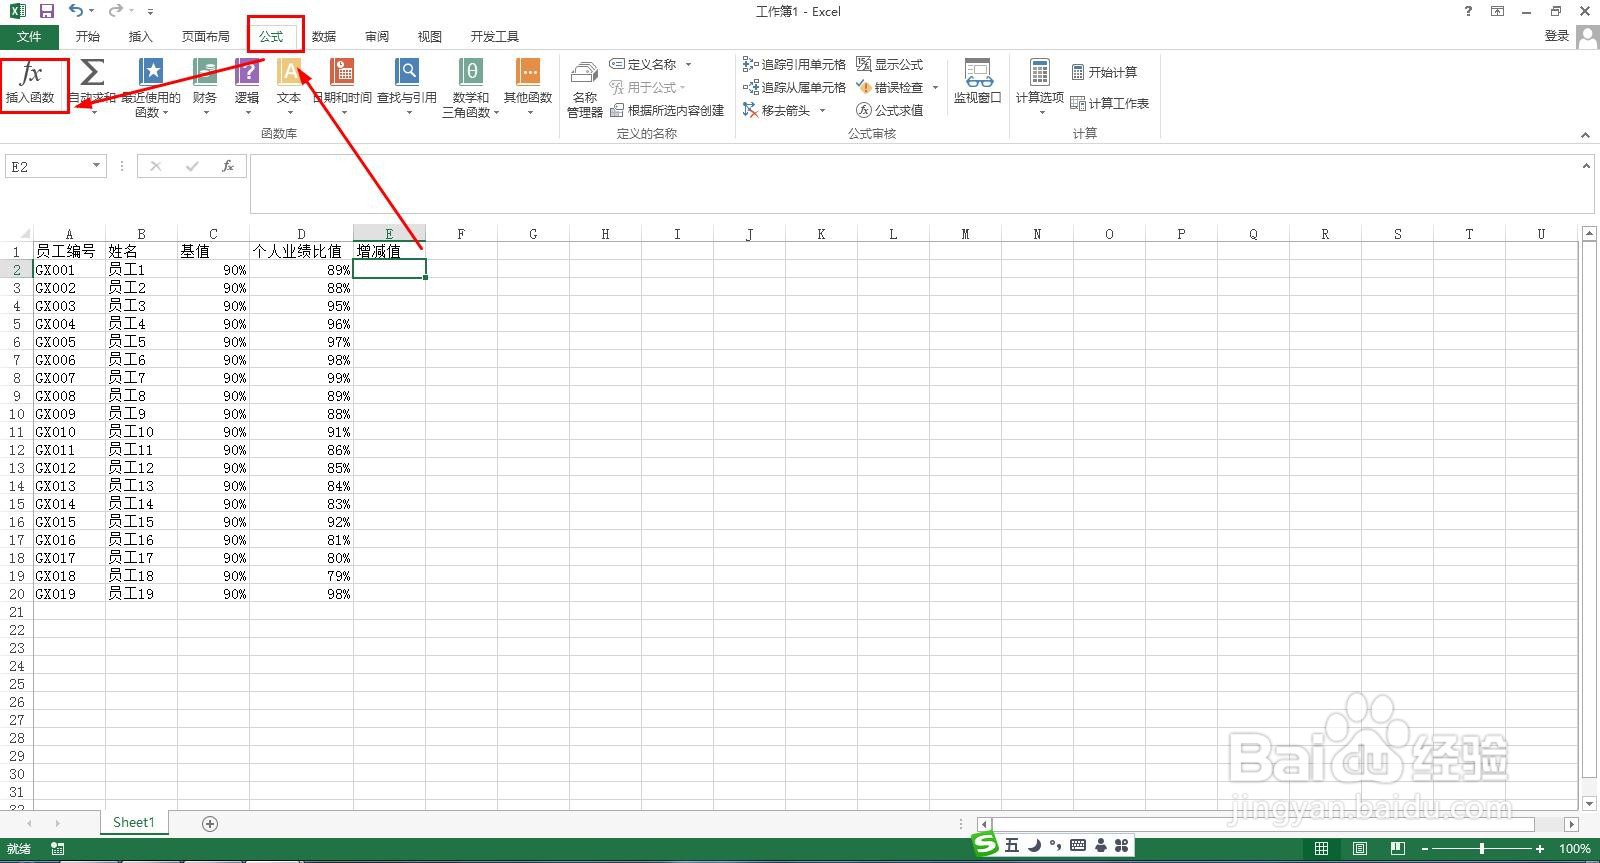The image size is (1600, 863).
Task: Switch to the Home (开始) tab
Action: coord(88,36)
